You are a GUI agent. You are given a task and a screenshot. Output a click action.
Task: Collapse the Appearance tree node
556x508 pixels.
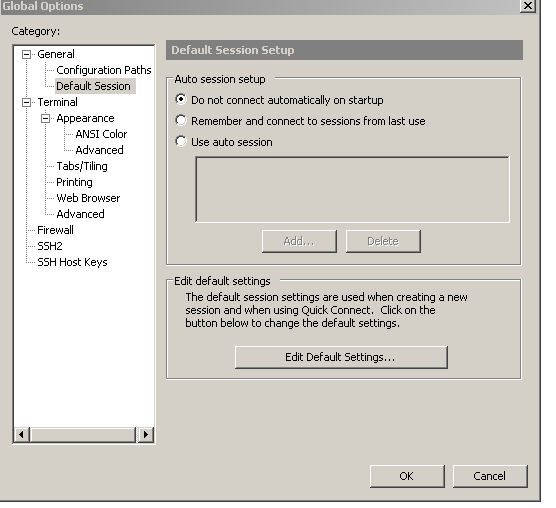(x=45, y=118)
